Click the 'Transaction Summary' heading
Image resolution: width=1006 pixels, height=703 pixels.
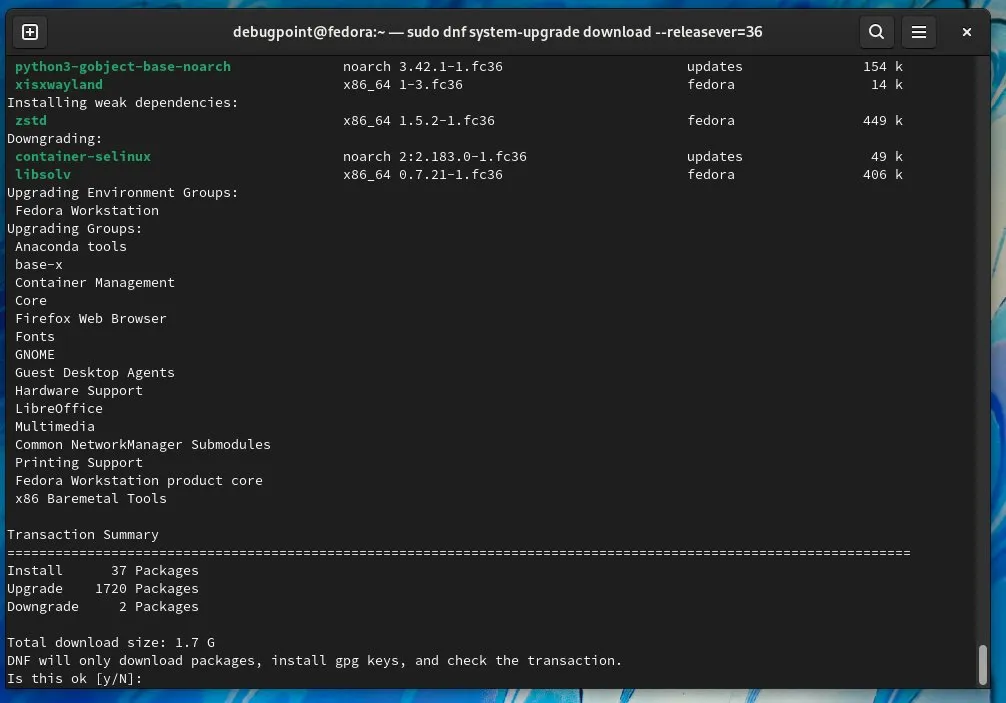tap(83, 534)
